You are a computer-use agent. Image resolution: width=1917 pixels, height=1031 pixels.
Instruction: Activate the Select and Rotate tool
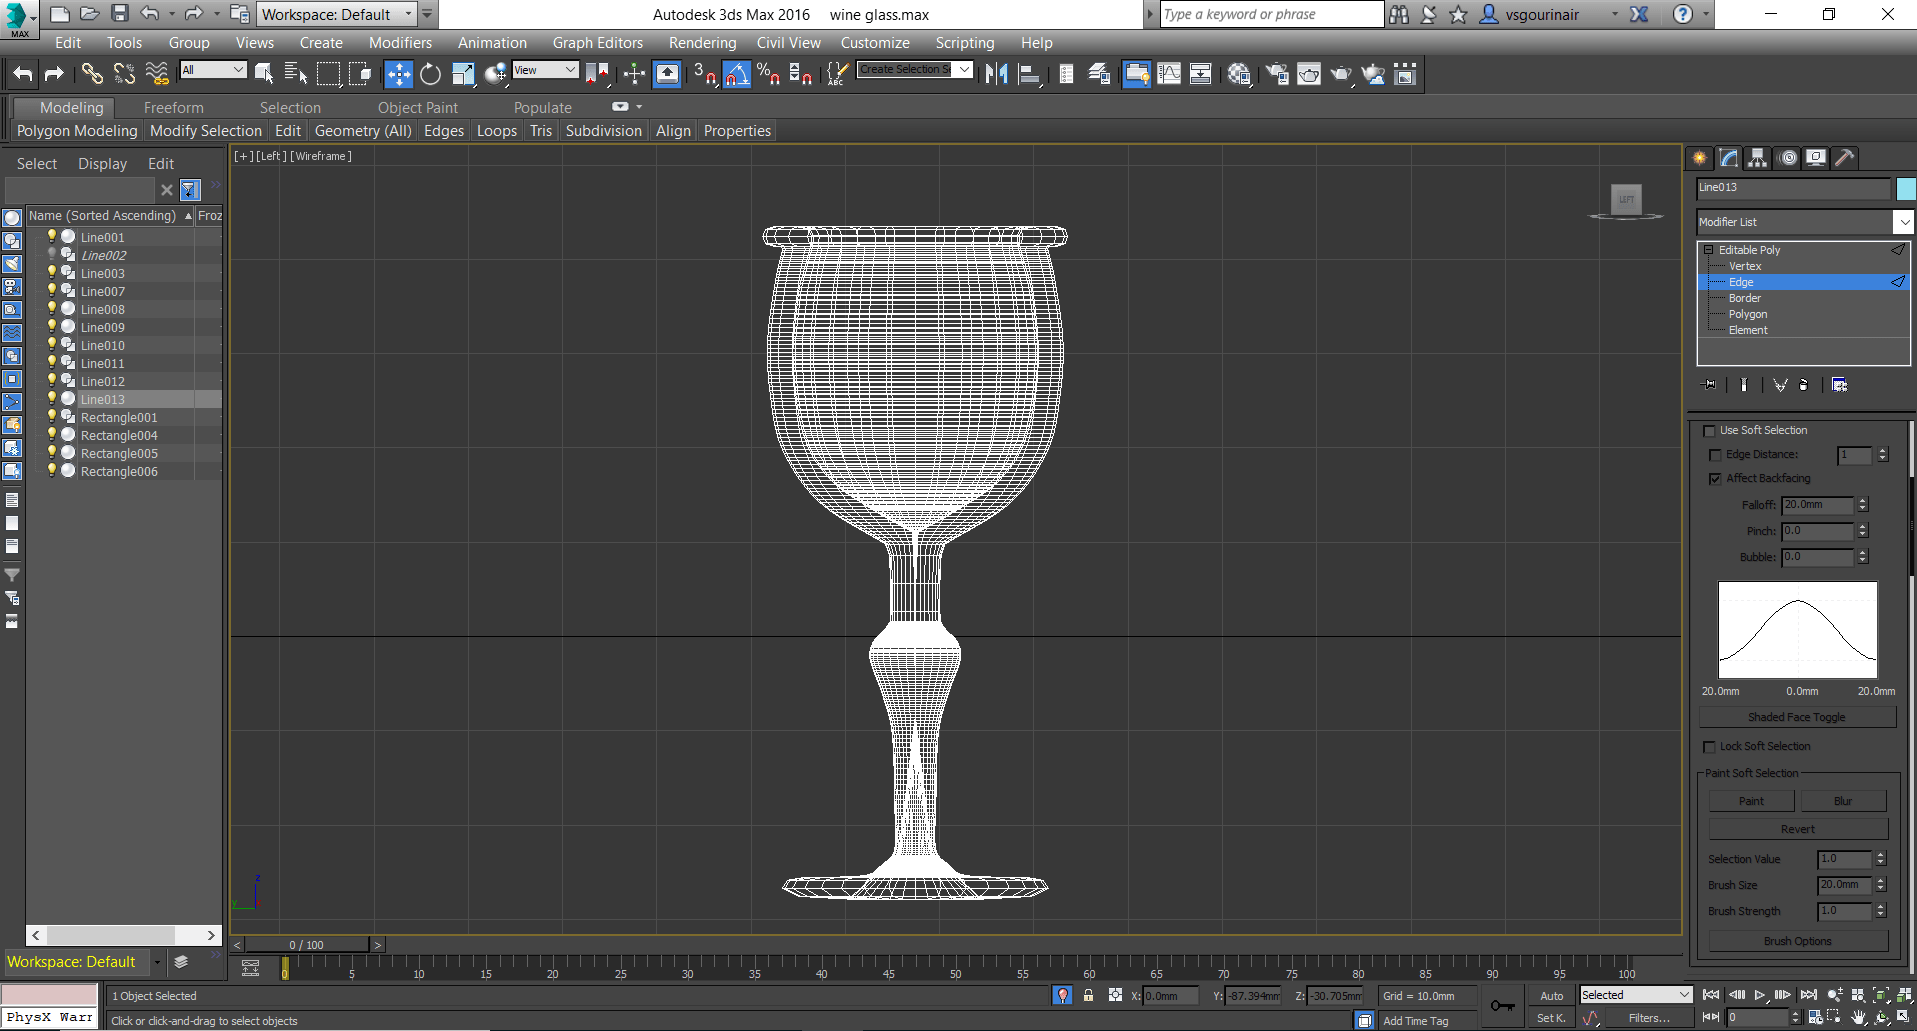pyautogui.click(x=430, y=74)
